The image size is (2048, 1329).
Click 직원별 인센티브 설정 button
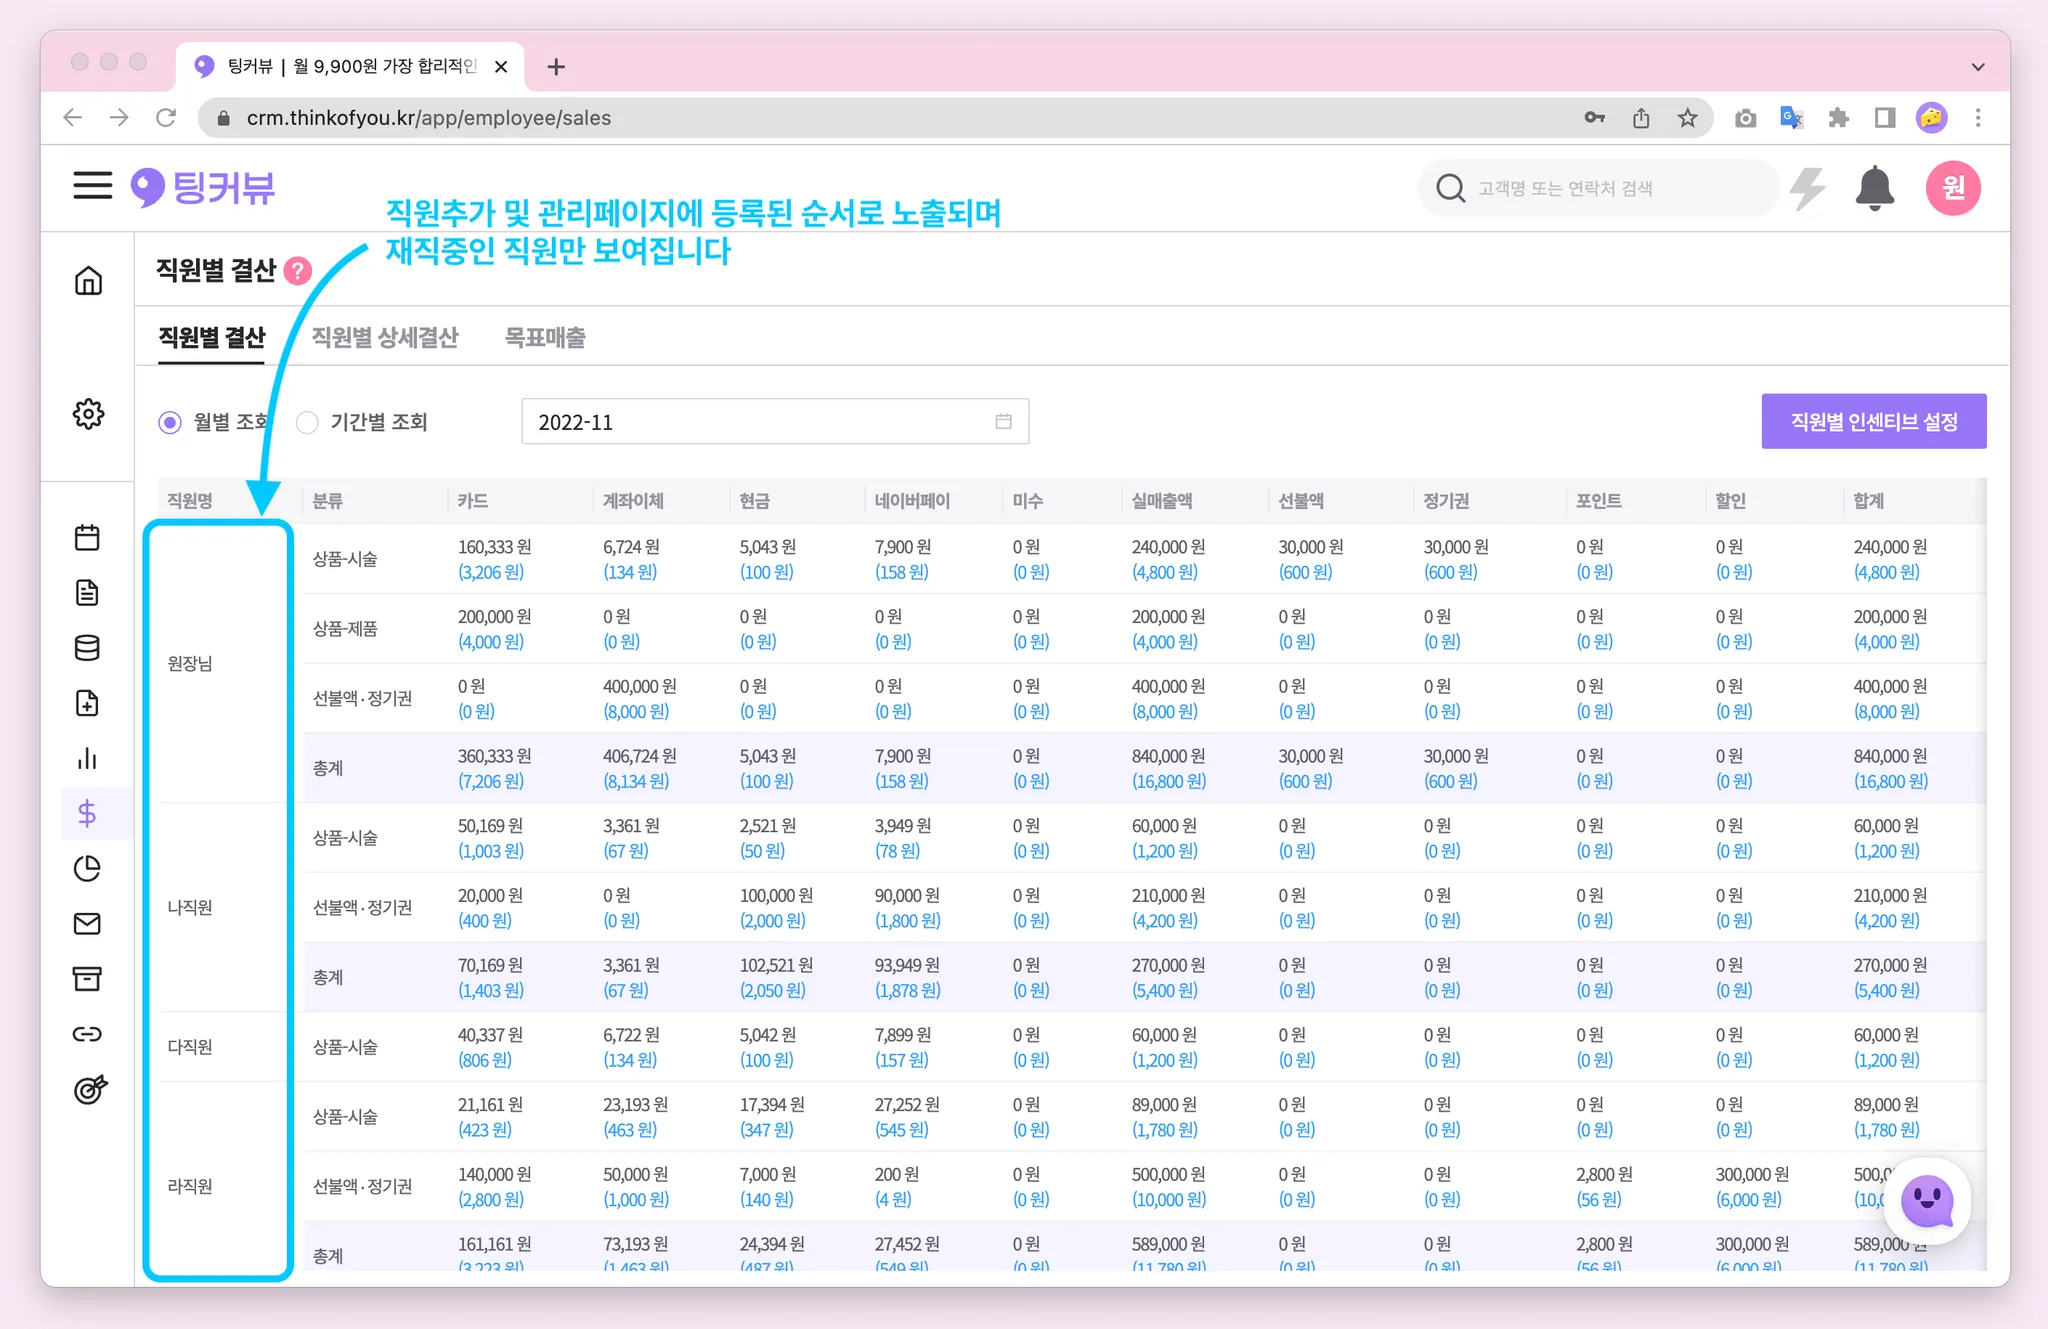1873,422
